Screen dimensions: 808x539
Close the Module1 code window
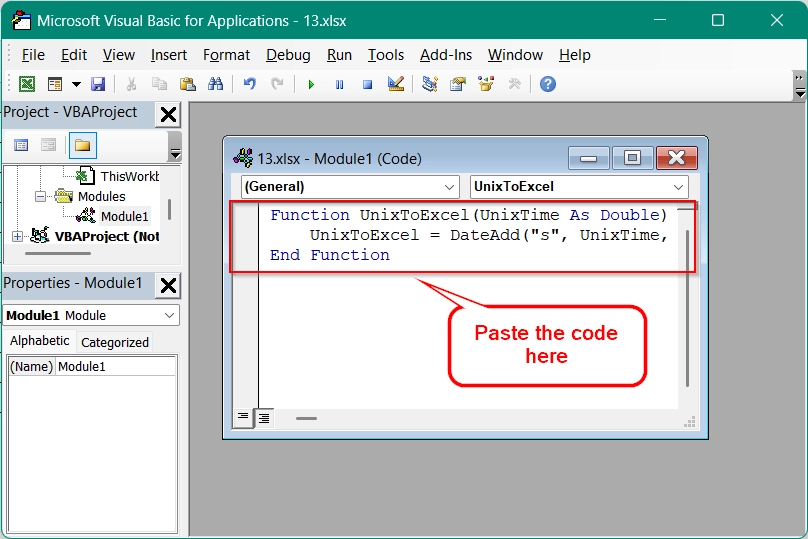click(x=677, y=158)
